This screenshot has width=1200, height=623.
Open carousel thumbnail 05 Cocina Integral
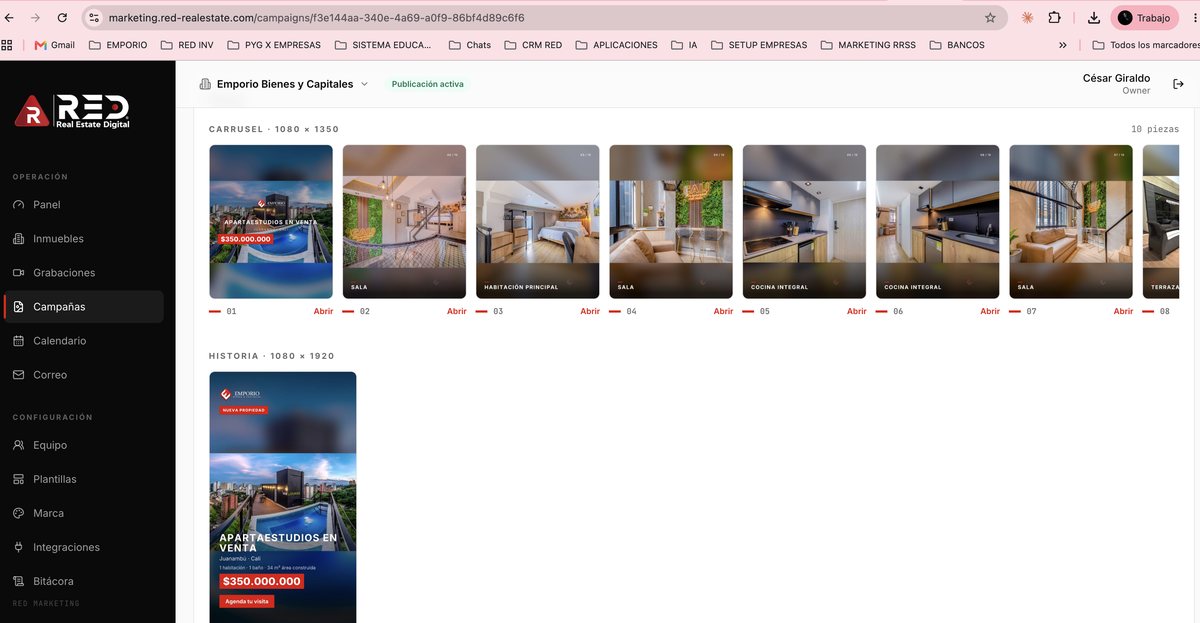pos(805,221)
